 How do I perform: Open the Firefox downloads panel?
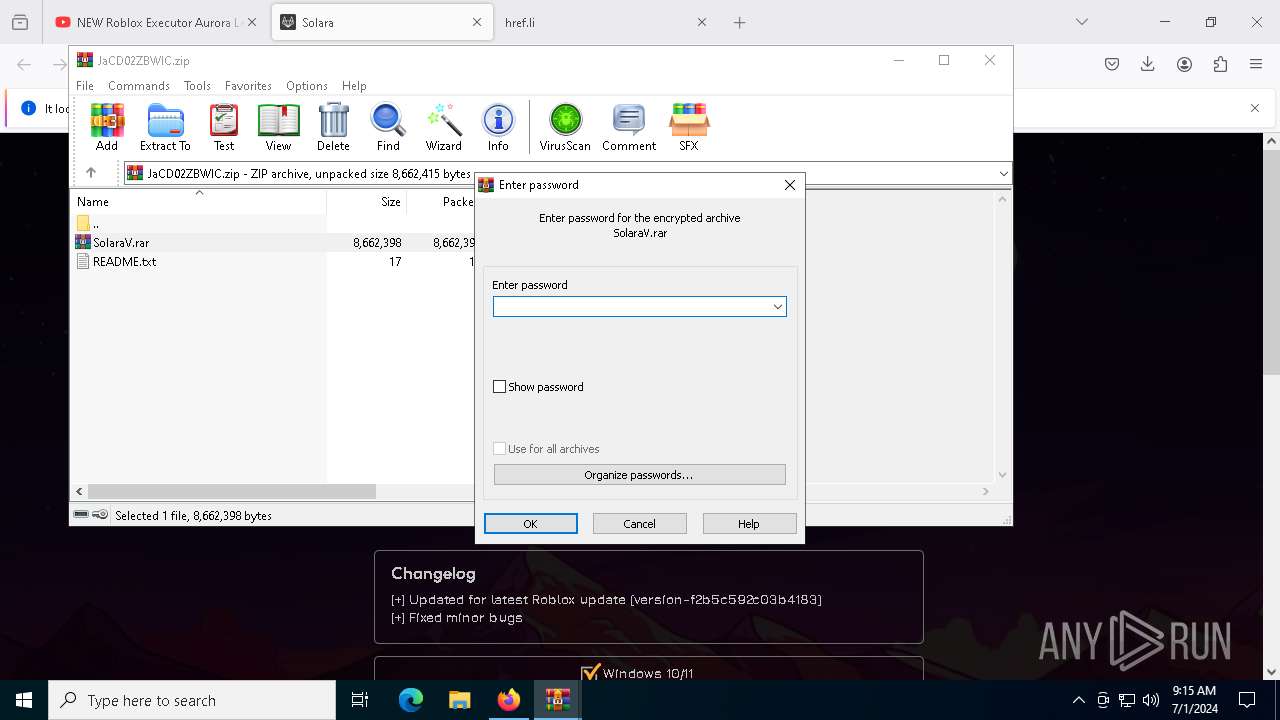[x=1148, y=64]
